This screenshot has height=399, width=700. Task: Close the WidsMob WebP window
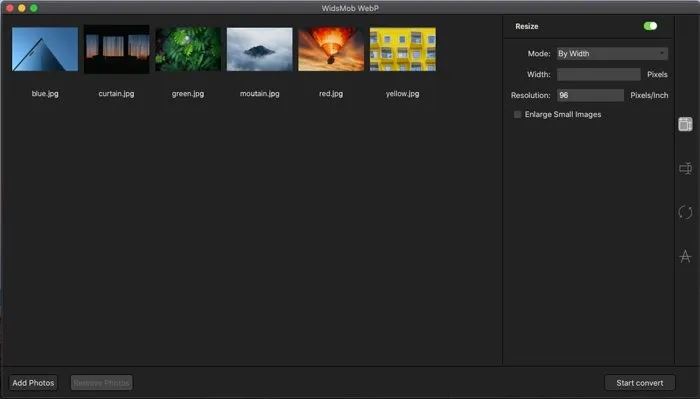pyautogui.click(x=9, y=8)
